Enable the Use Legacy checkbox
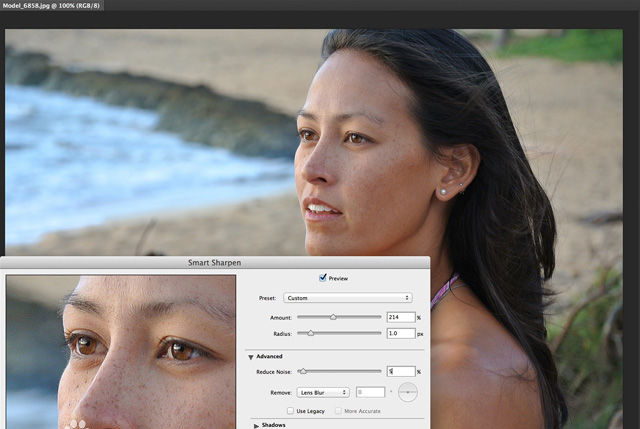640x429 pixels. (290, 411)
